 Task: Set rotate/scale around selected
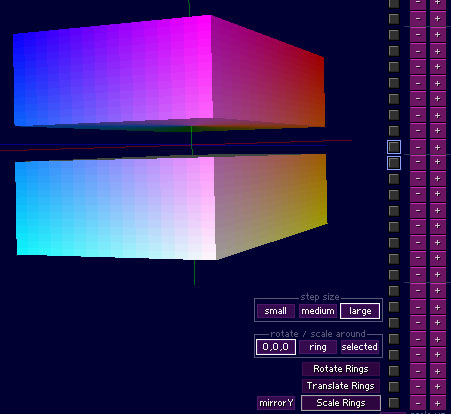[359, 347]
